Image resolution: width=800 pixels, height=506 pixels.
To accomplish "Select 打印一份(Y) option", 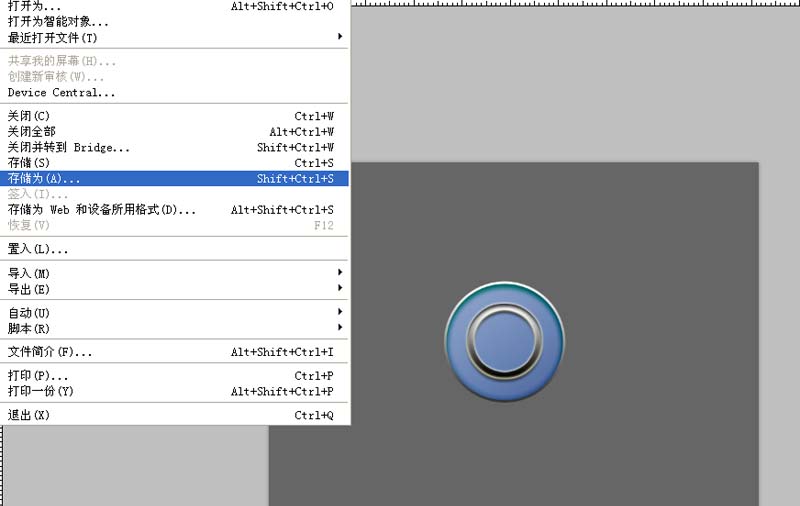I will click(x=174, y=391).
